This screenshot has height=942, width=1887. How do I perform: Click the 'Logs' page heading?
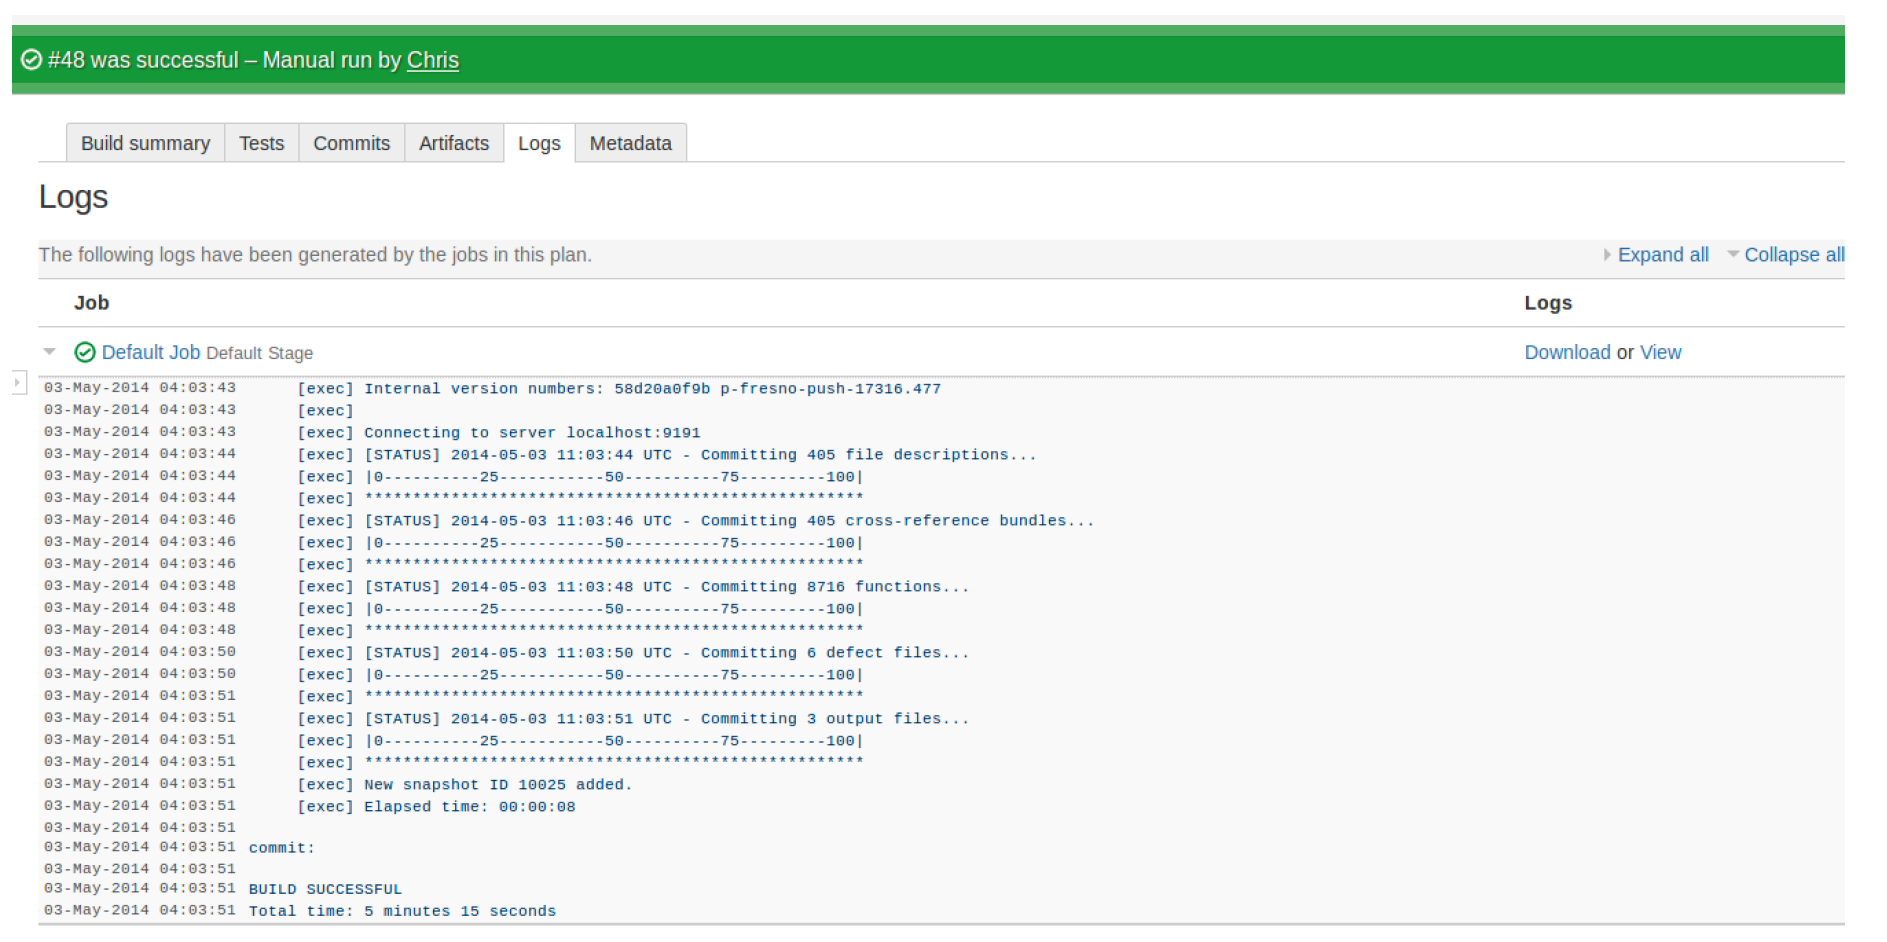[x=73, y=198]
